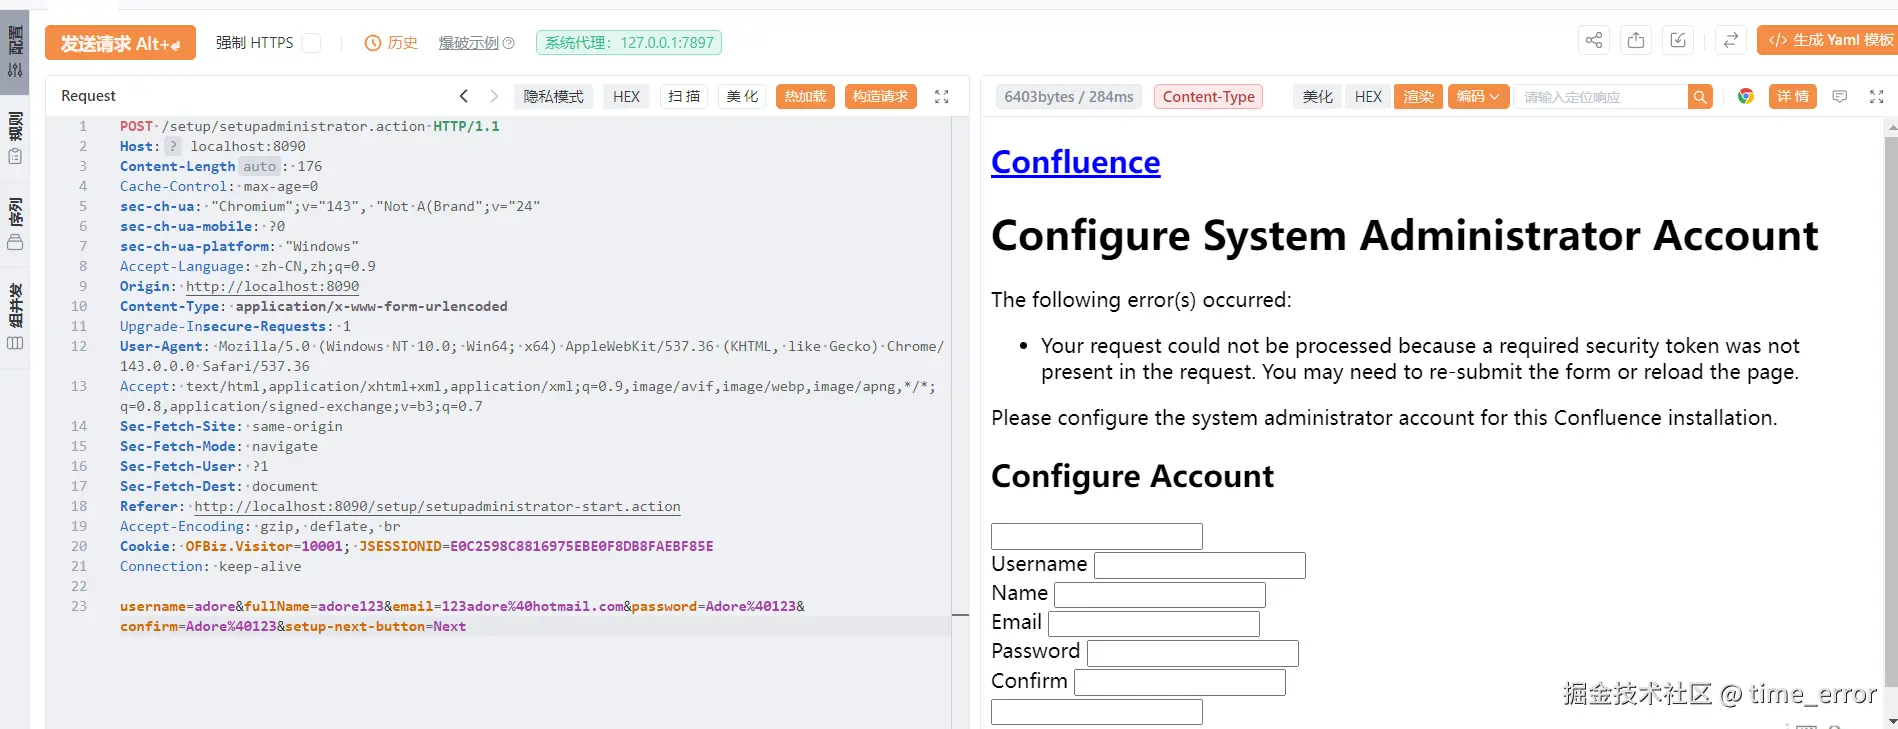
Task: Switch to the 序列 sidebar tab
Action: click(15, 223)
